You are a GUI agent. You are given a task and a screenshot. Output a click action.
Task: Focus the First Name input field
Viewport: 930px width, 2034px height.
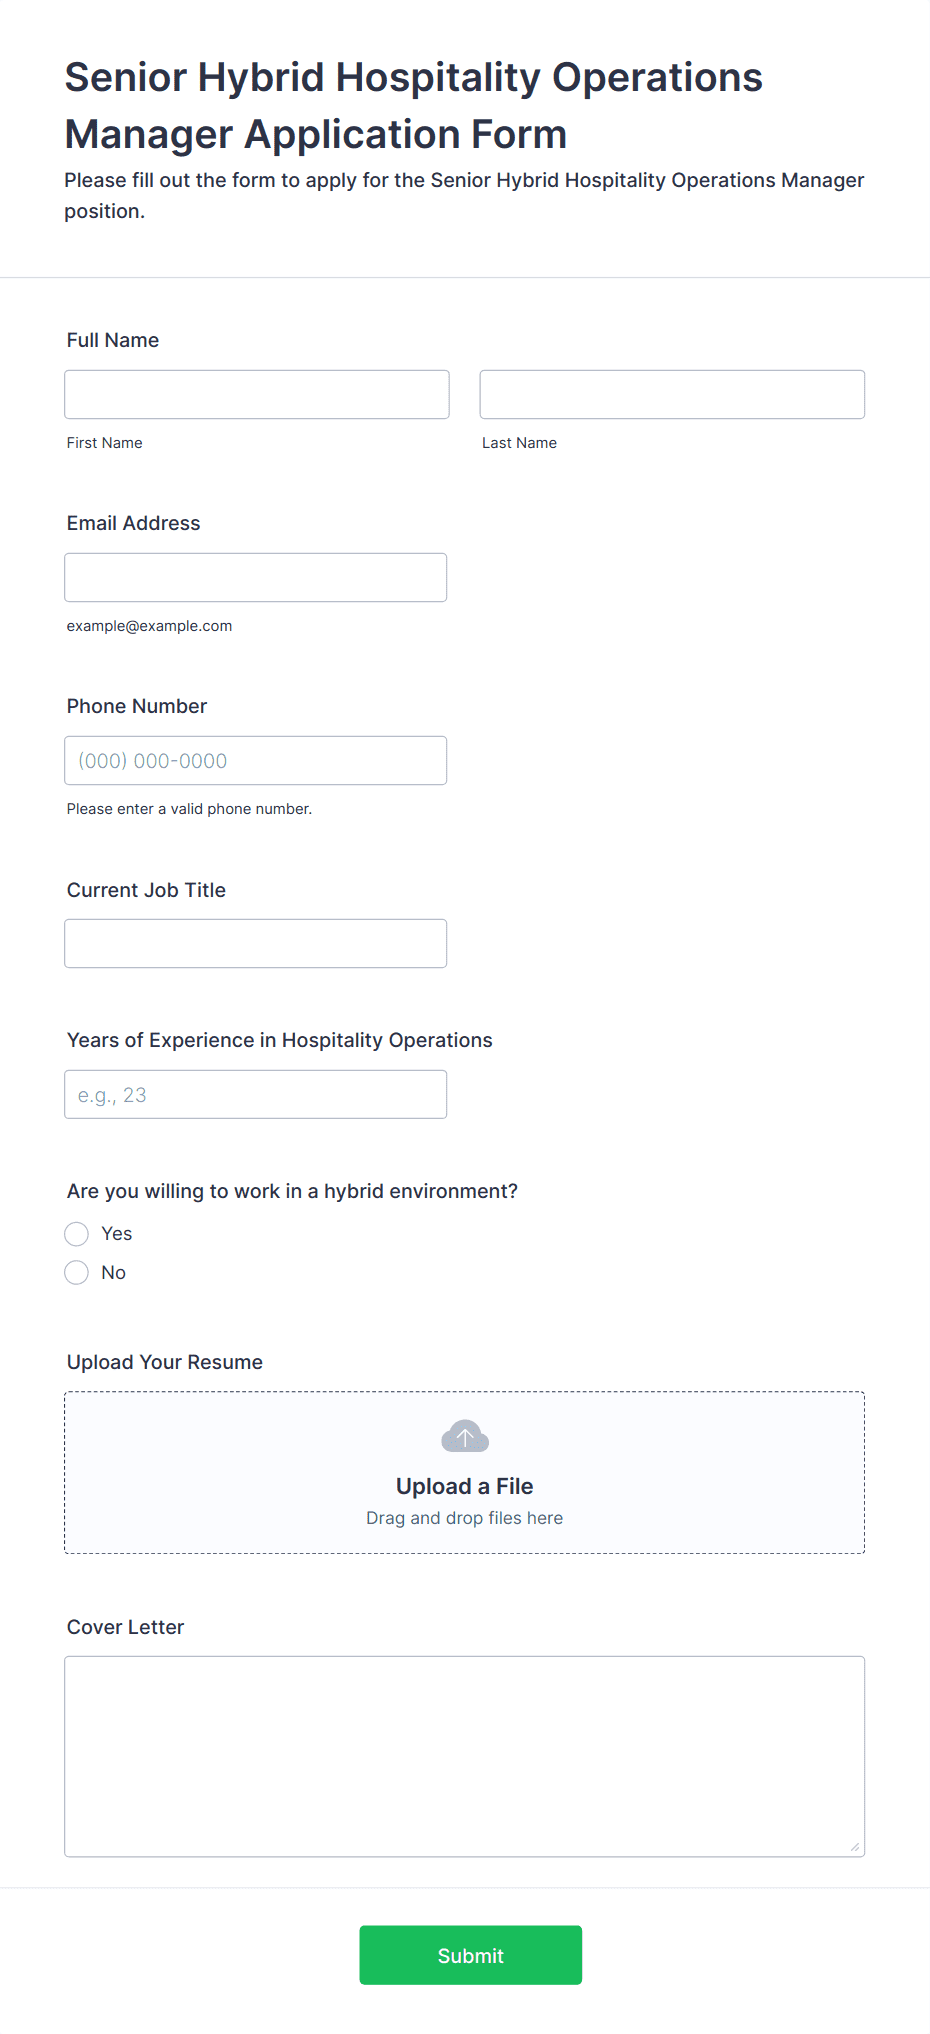(257, 394)
